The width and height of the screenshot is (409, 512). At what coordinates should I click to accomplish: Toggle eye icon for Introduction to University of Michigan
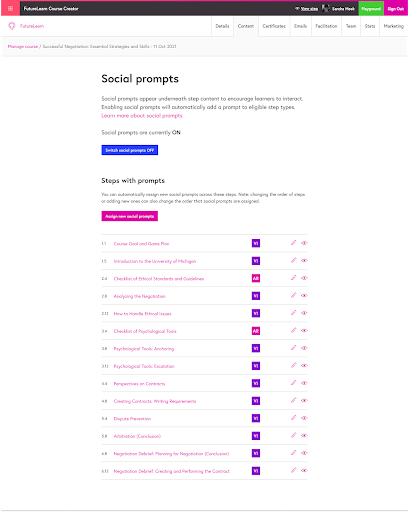click(304, 261)
